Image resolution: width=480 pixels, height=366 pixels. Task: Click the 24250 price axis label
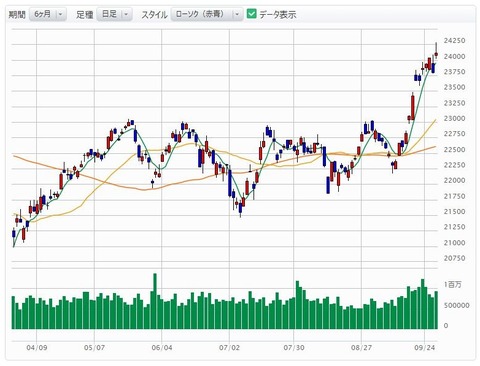coord(454,41)
